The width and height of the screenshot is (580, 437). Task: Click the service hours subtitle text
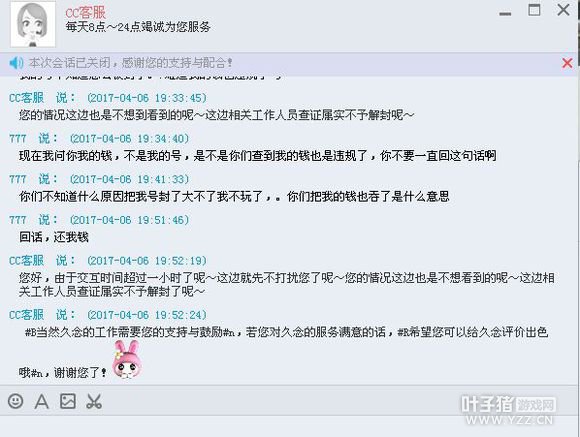(x=138, y=27)
